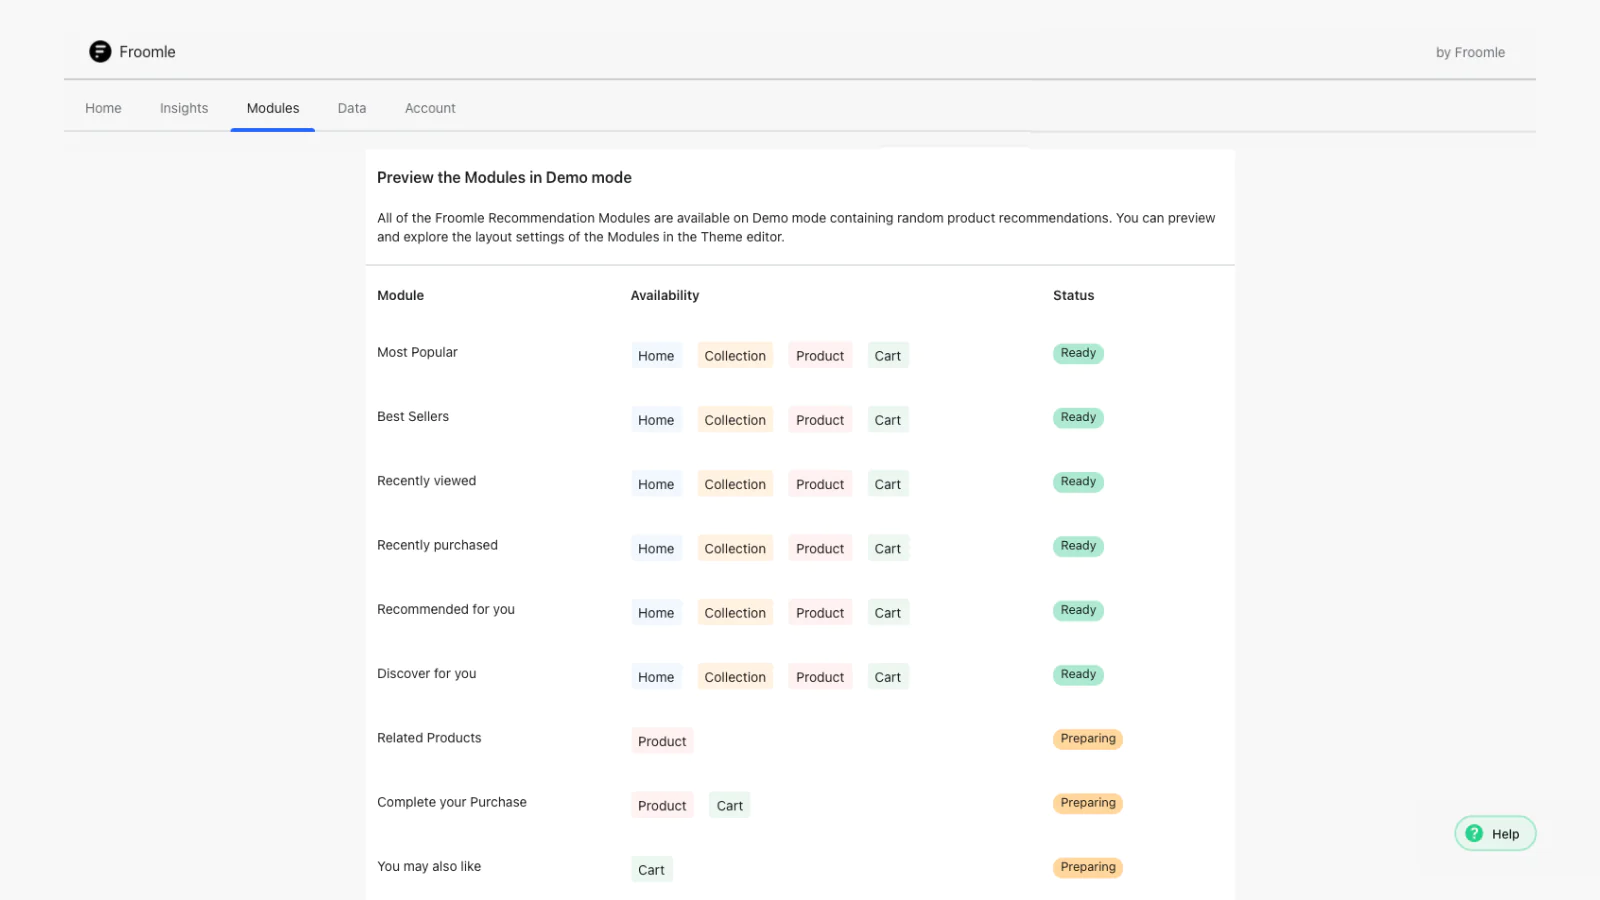The image size is (1600, 900).
Task: Click Product tag in Best Sellers row
Action: [820, 420]
